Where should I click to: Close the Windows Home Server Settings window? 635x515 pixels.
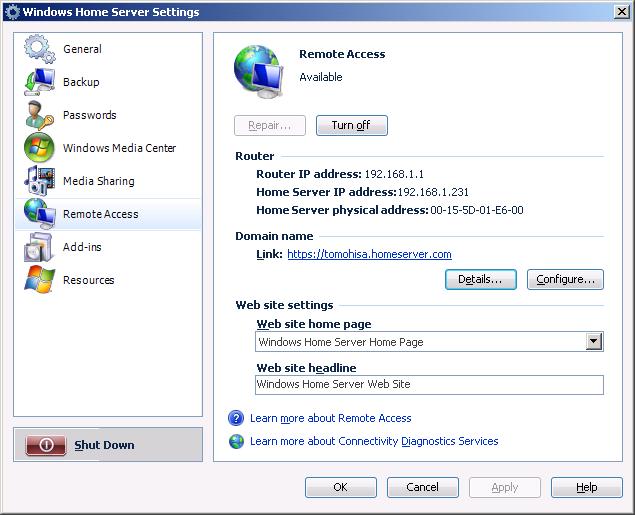[621, 12]
